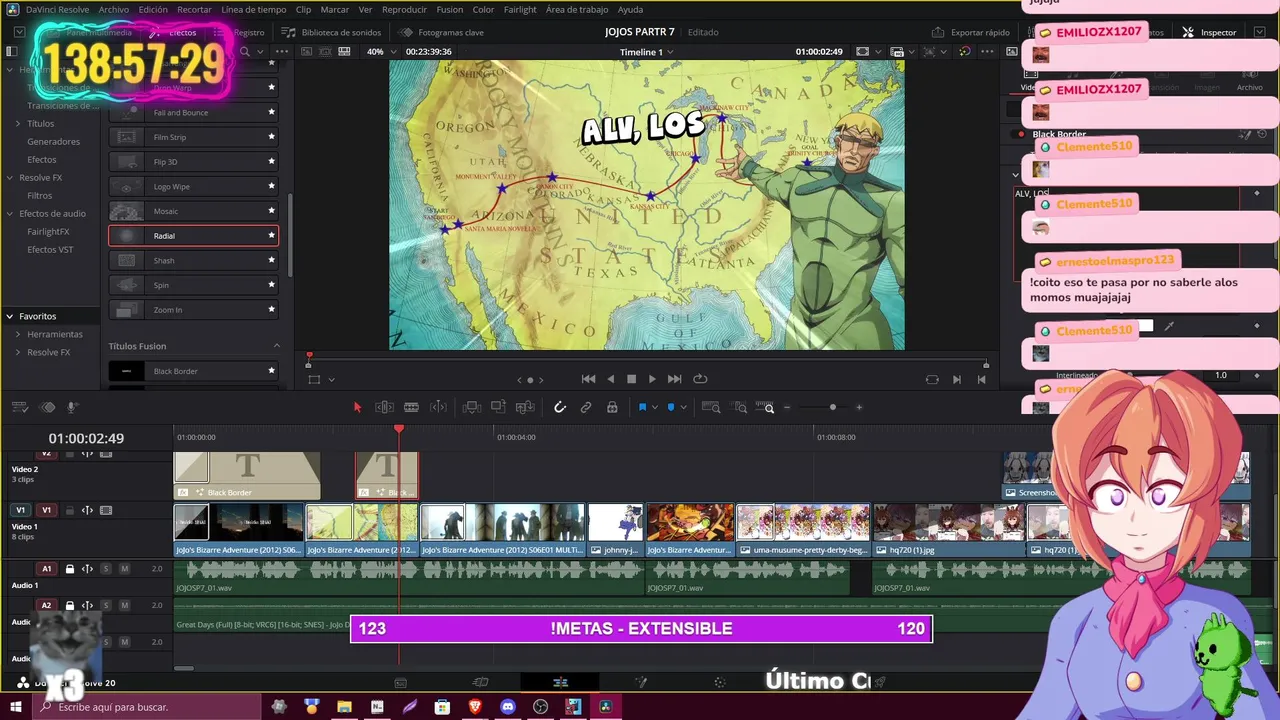Image resolution: width=1280 pixels, height=720 pixels.
Task: Open timeline view options icon
Action: tap(19, 407)
